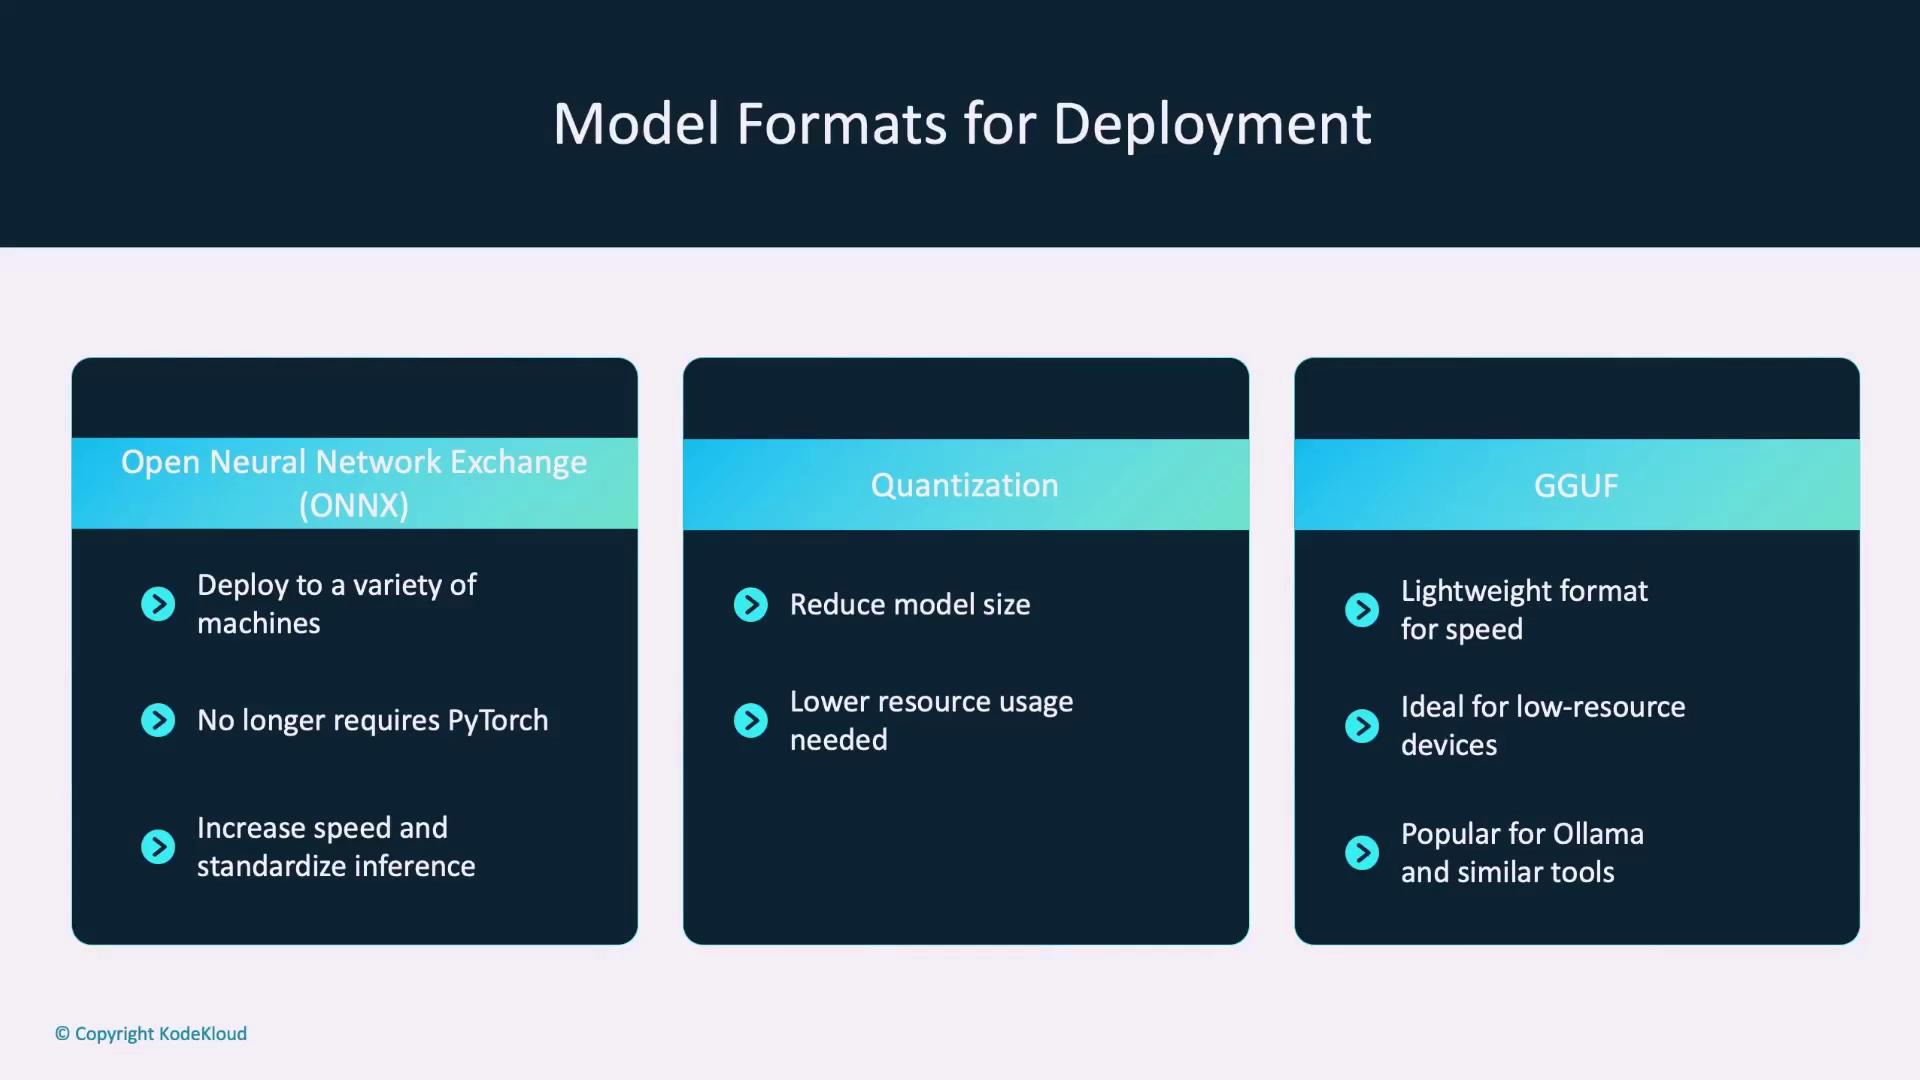
Task: Select the Open Neural Network Exchange (ONNX) header
Action: pyautogui.click(x=354, y=483)
